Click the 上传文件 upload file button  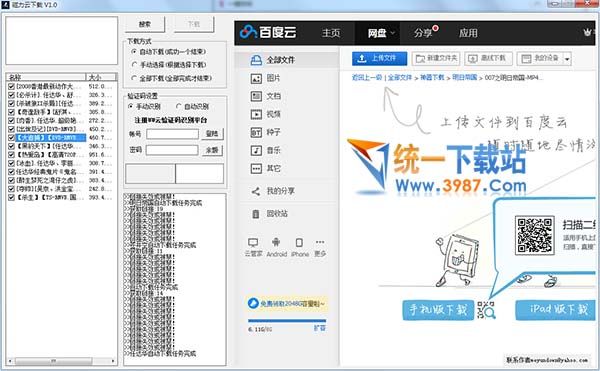(x=379, y=59)
